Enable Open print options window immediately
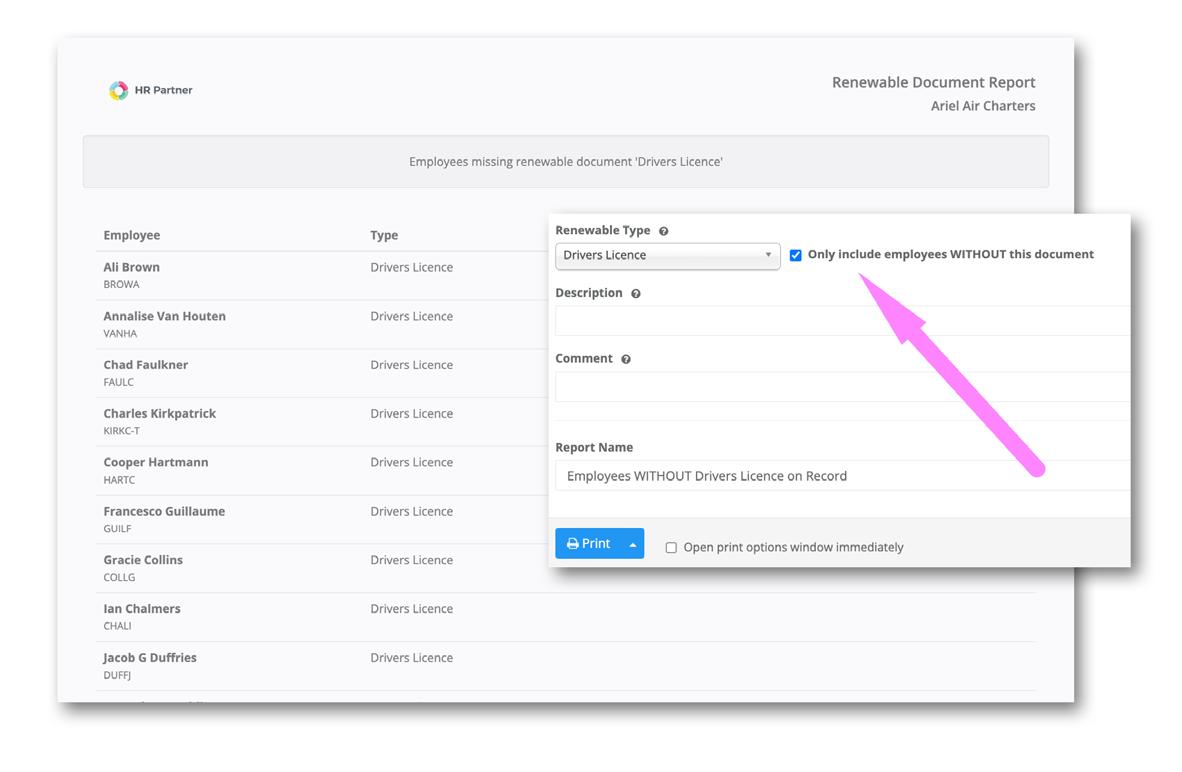This screenshot has width=1182, height=772. (x=671, y=548)
